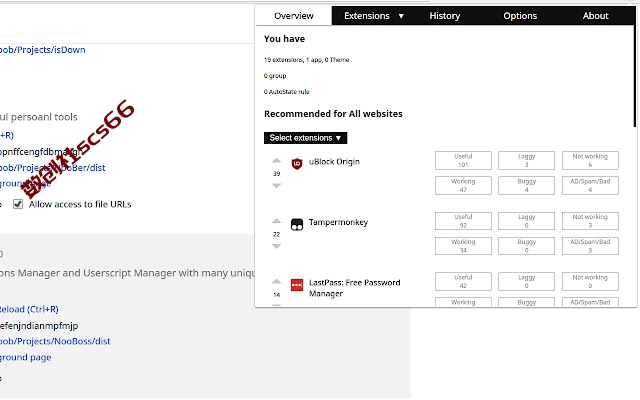The width and height of the screenshot is (640, 400).
Task: Expand the Extensions tab dropdown arrow
Action: pos(401,16)
